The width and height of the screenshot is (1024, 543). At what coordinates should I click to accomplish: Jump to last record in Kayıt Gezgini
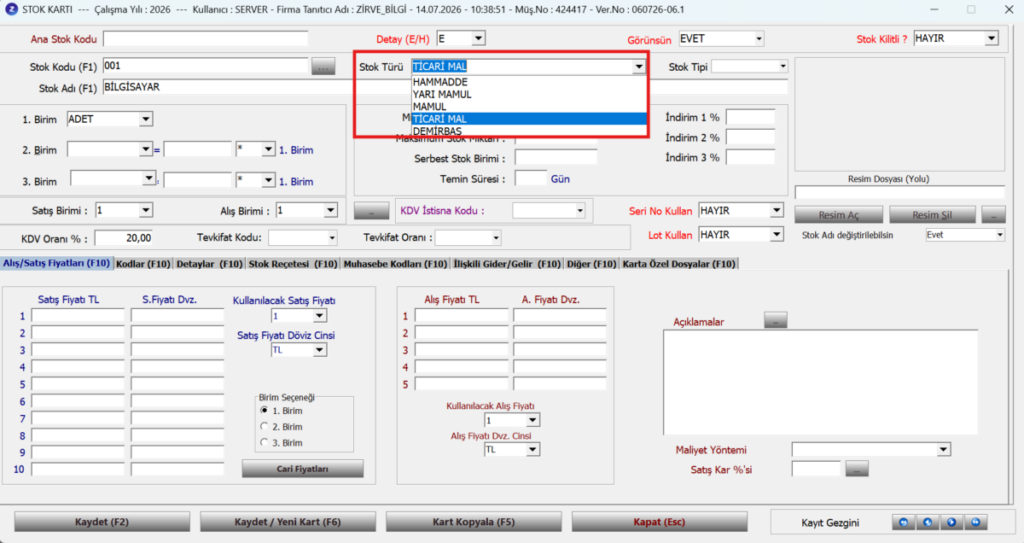(x=976, y=522)
